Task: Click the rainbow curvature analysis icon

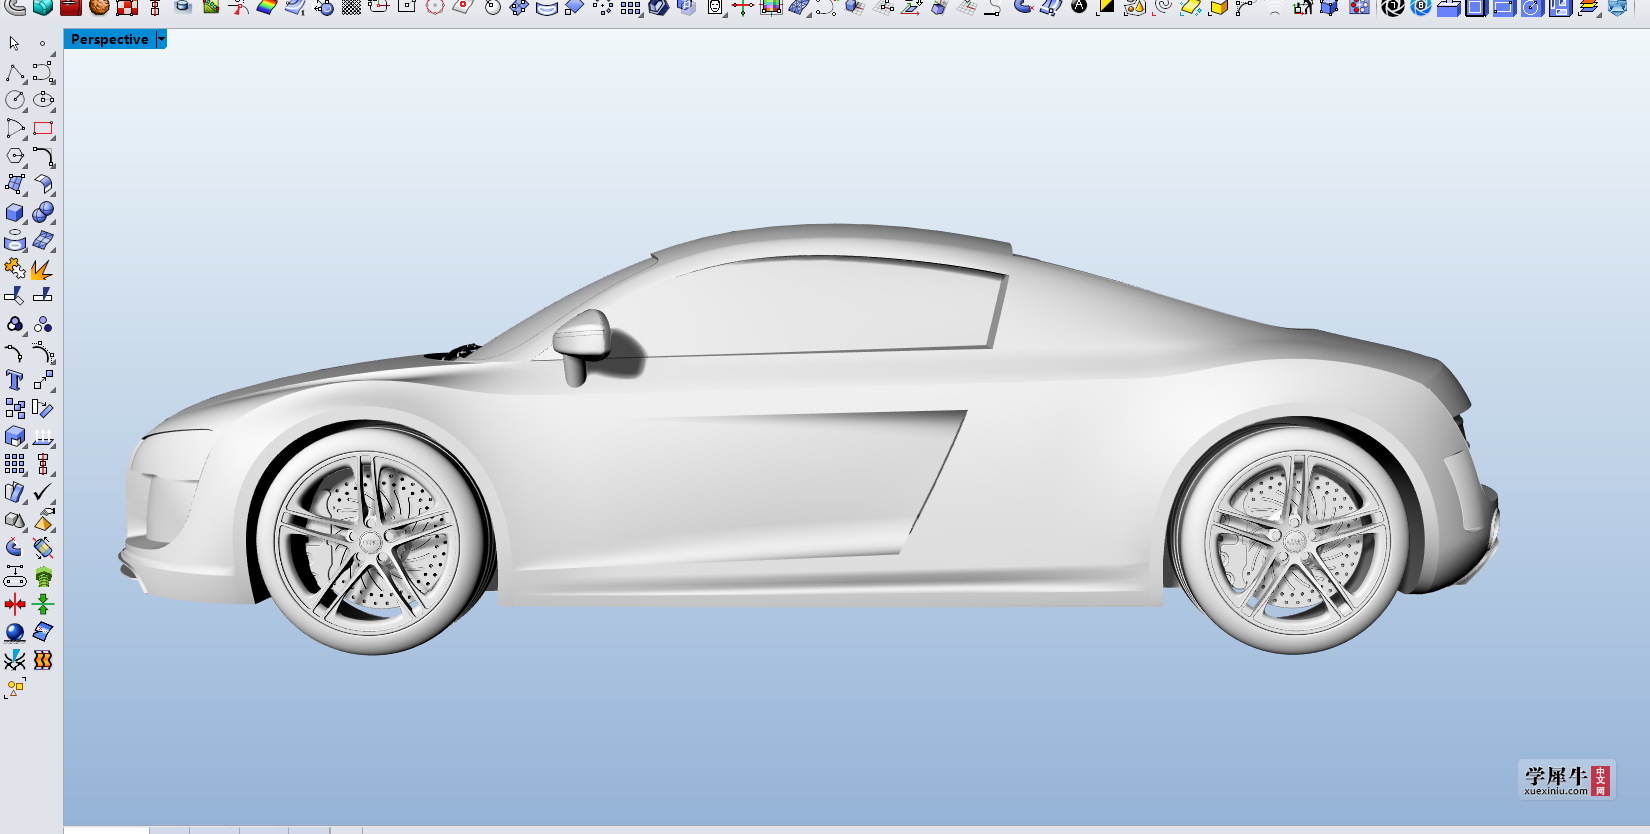Action: coord(266,8)
